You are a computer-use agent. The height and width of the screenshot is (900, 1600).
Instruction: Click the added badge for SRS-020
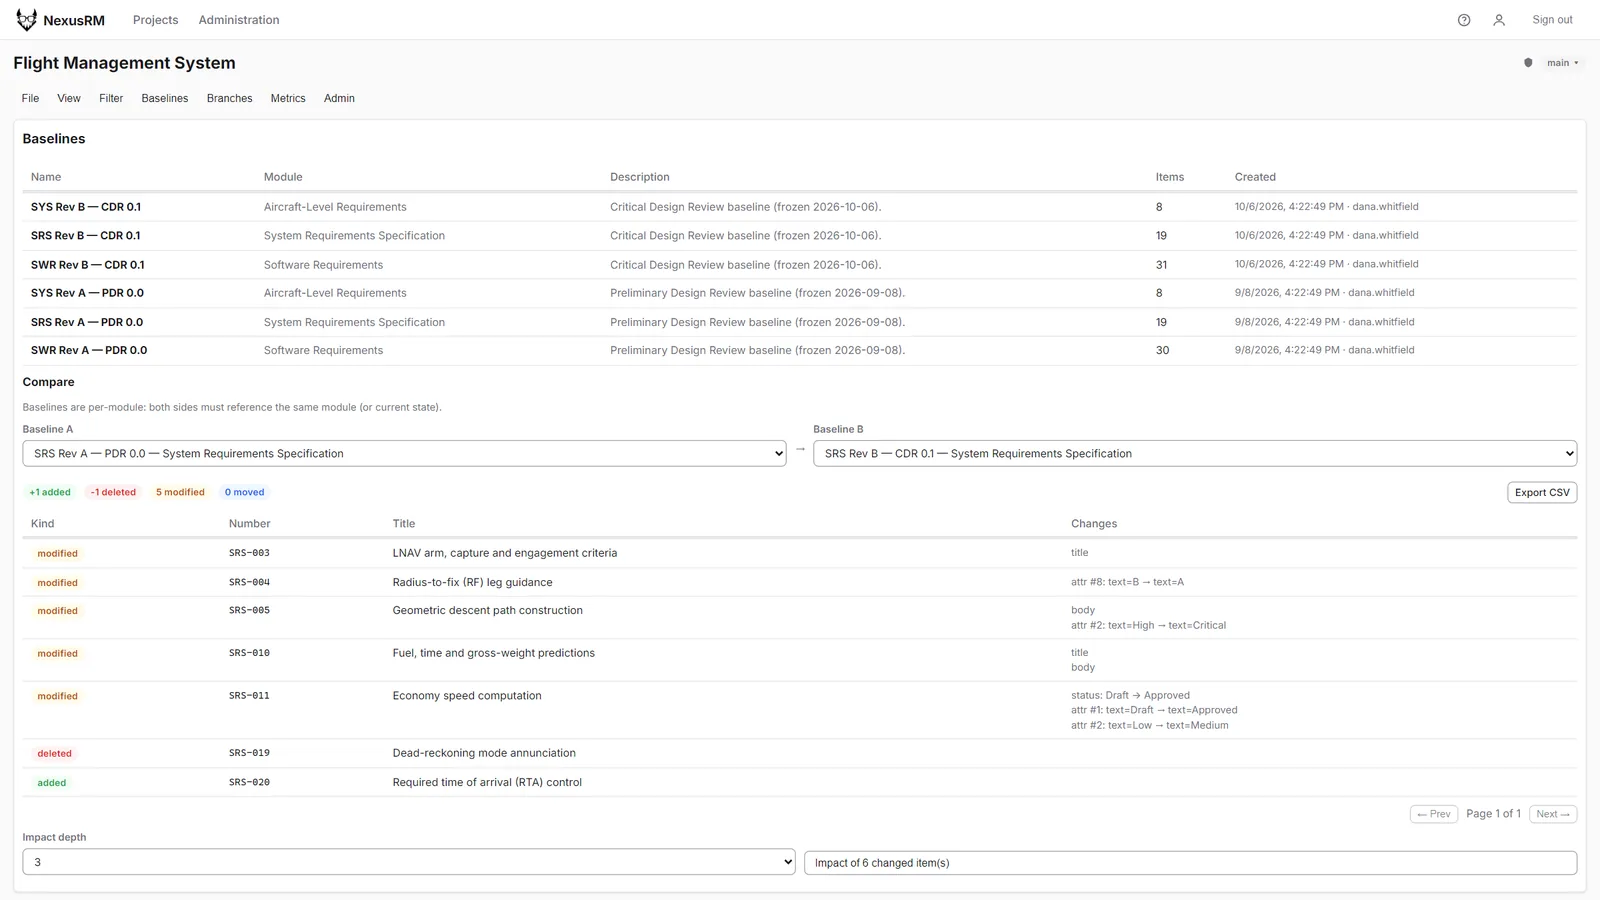(x=52, y=783)
